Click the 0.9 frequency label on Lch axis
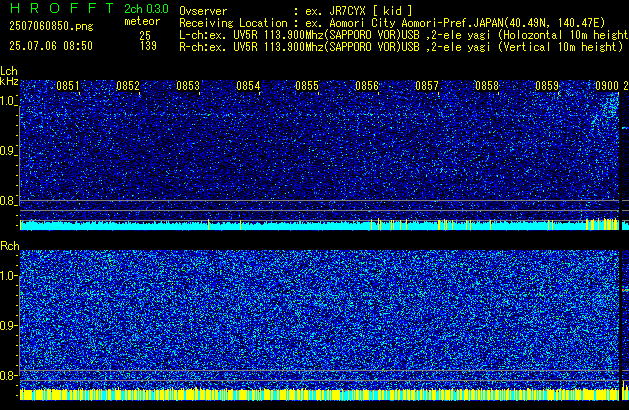 coord(8,151)
